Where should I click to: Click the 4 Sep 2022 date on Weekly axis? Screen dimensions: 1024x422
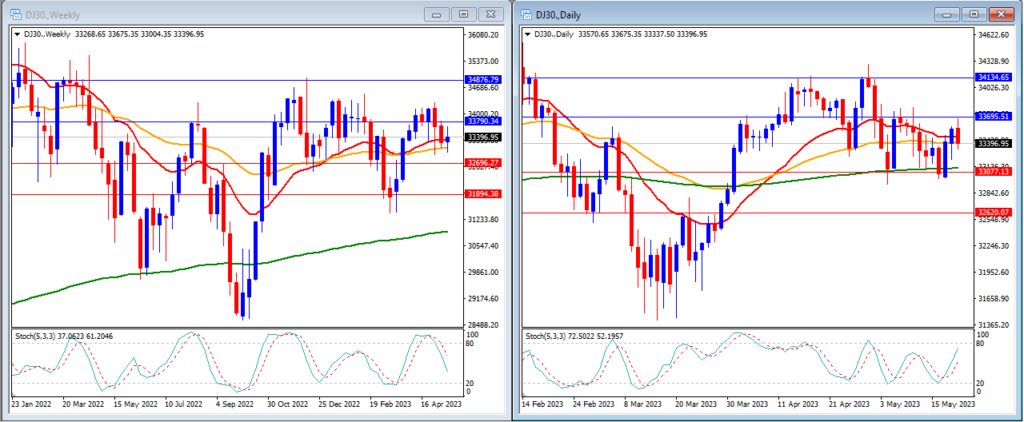tap(233, 404)
